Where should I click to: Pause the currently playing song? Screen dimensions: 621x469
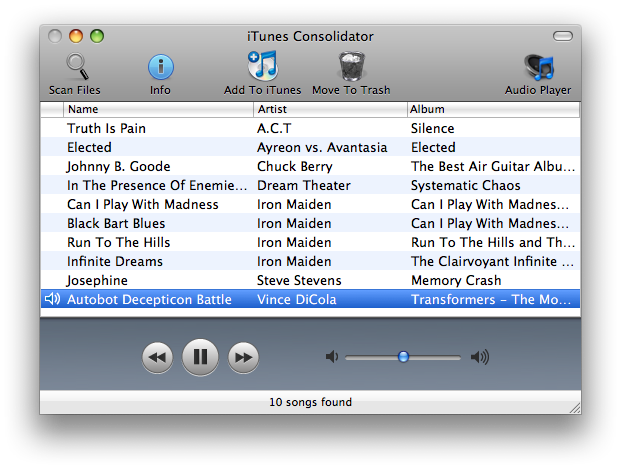(200, 357)
